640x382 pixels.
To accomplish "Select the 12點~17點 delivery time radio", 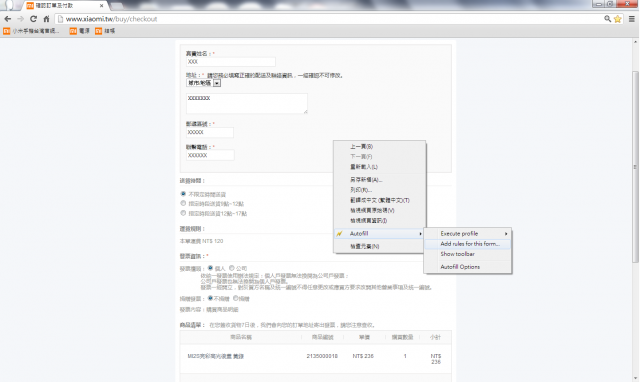I will 183,213.
